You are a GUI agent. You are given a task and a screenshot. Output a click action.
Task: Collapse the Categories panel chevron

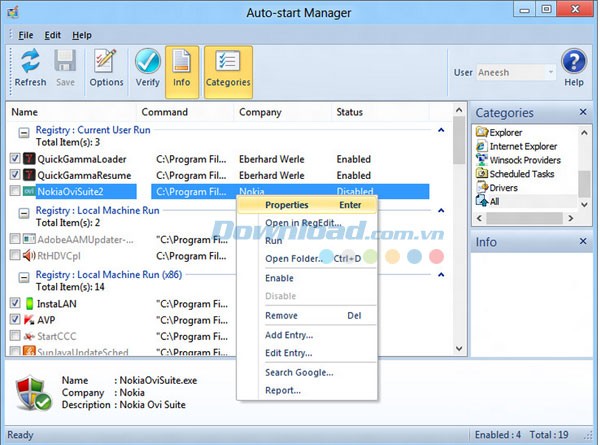point(581,113)
